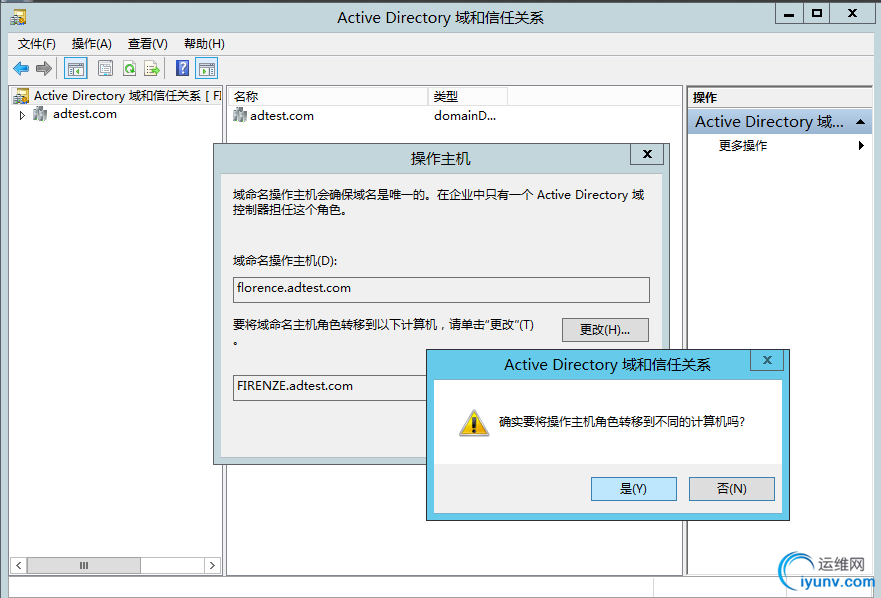Close the confirmation dialog with X
This screenshot has width=881, height=598.
point(767,360)
